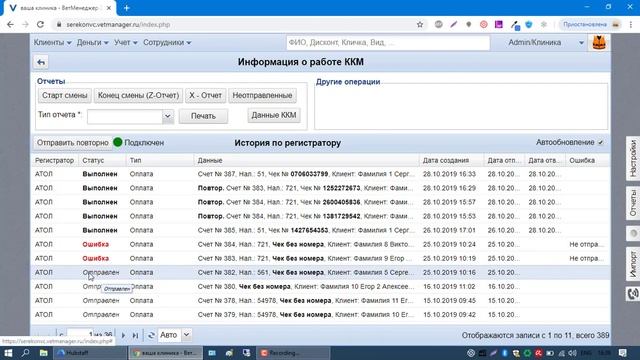Viewport: 640px width, 360px height.
Task: Click the Отправить повторно button
Action: tap(73, 143)
